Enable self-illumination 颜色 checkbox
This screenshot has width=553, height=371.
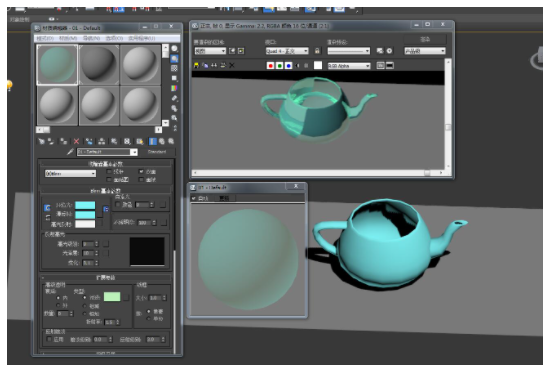(118, 205)
